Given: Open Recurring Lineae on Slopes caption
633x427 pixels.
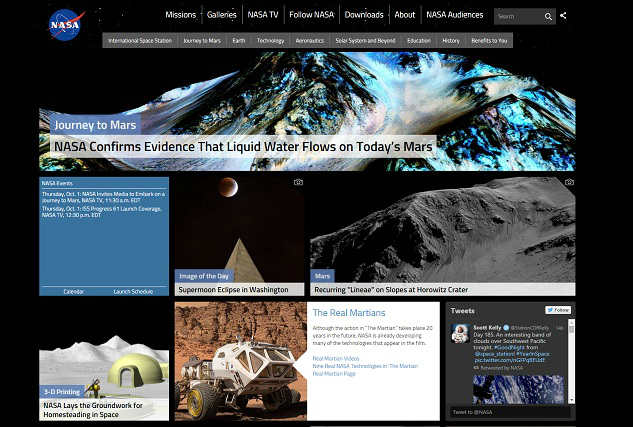Looking at the screenshot, I should pos(443,289).
